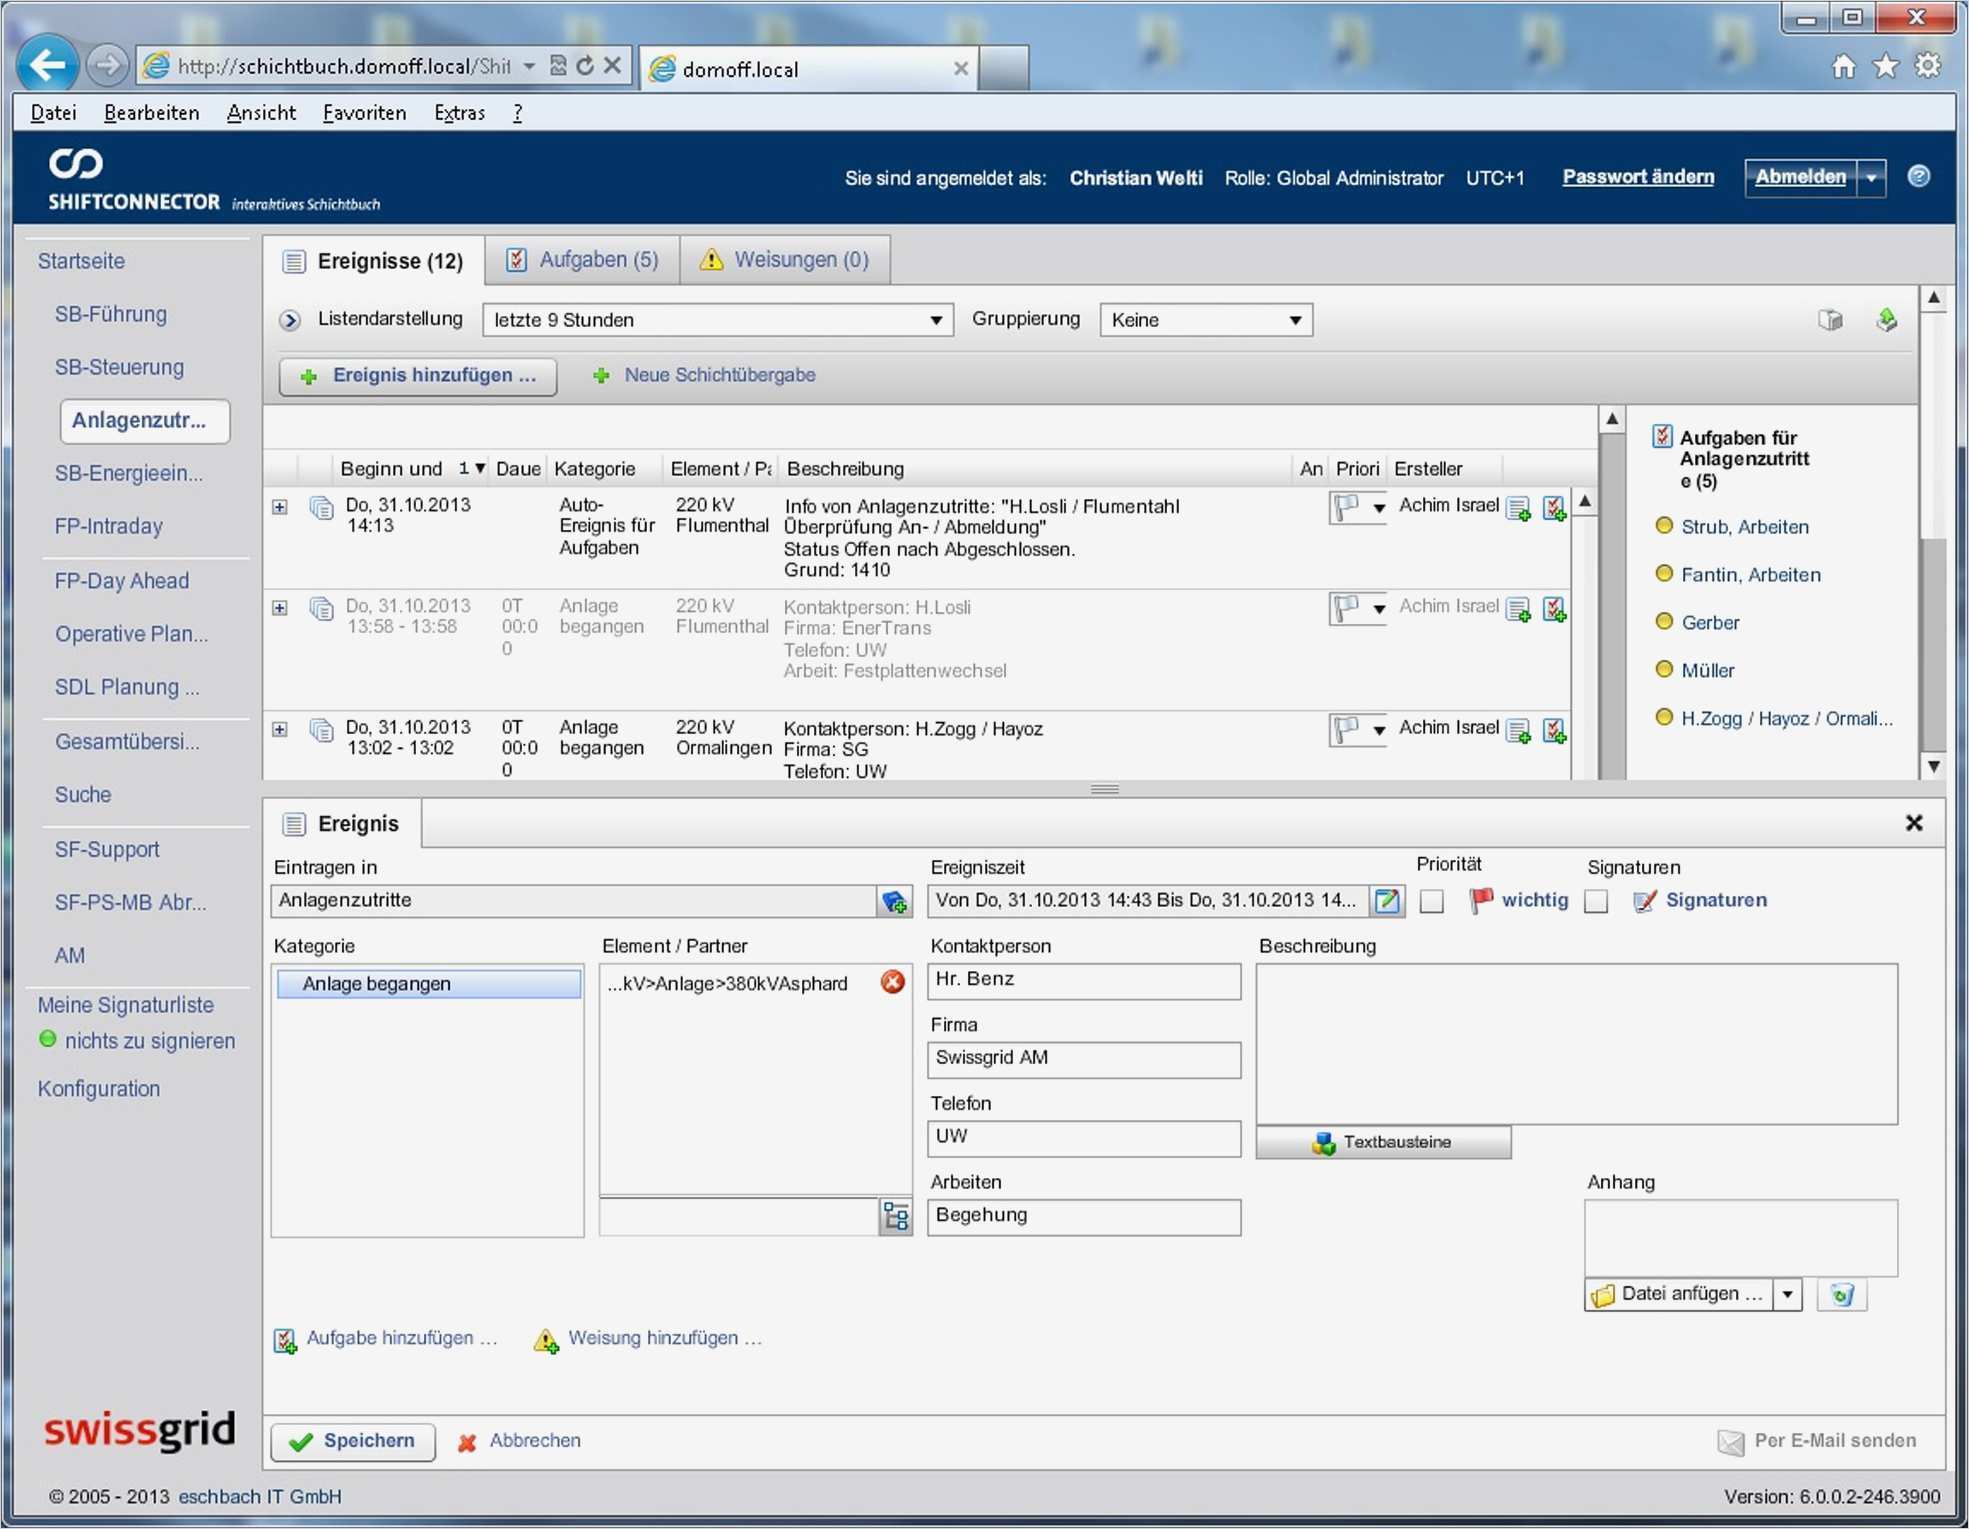Click into the Kontaktperson field Hr. Benz

(x=1083, y=980)
